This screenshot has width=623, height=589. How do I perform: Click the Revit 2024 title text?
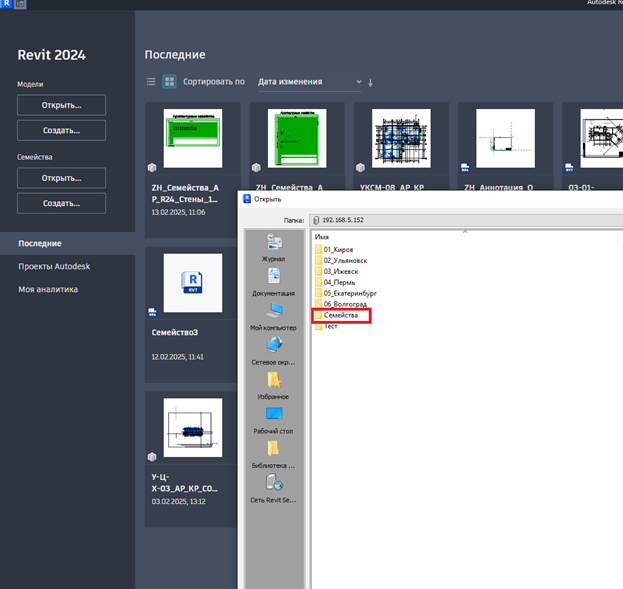point(52,55)
